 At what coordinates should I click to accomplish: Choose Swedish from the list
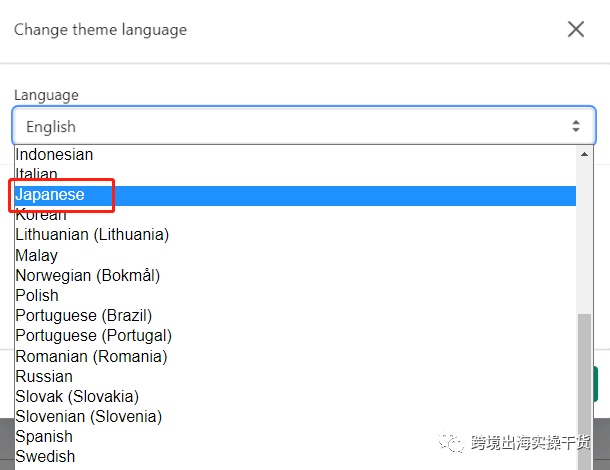(295, 457)
